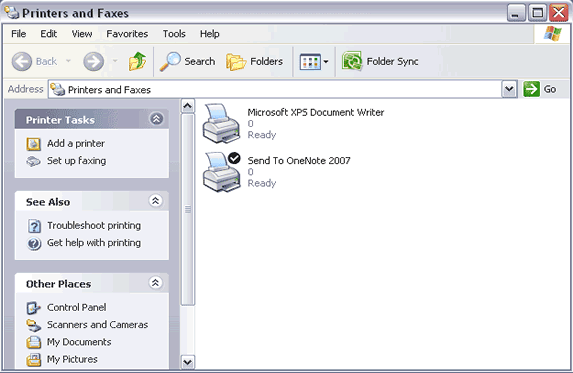This screenshot has width=573, height=373.
Task: Open the Favorites menu
Action: point(127,34)
